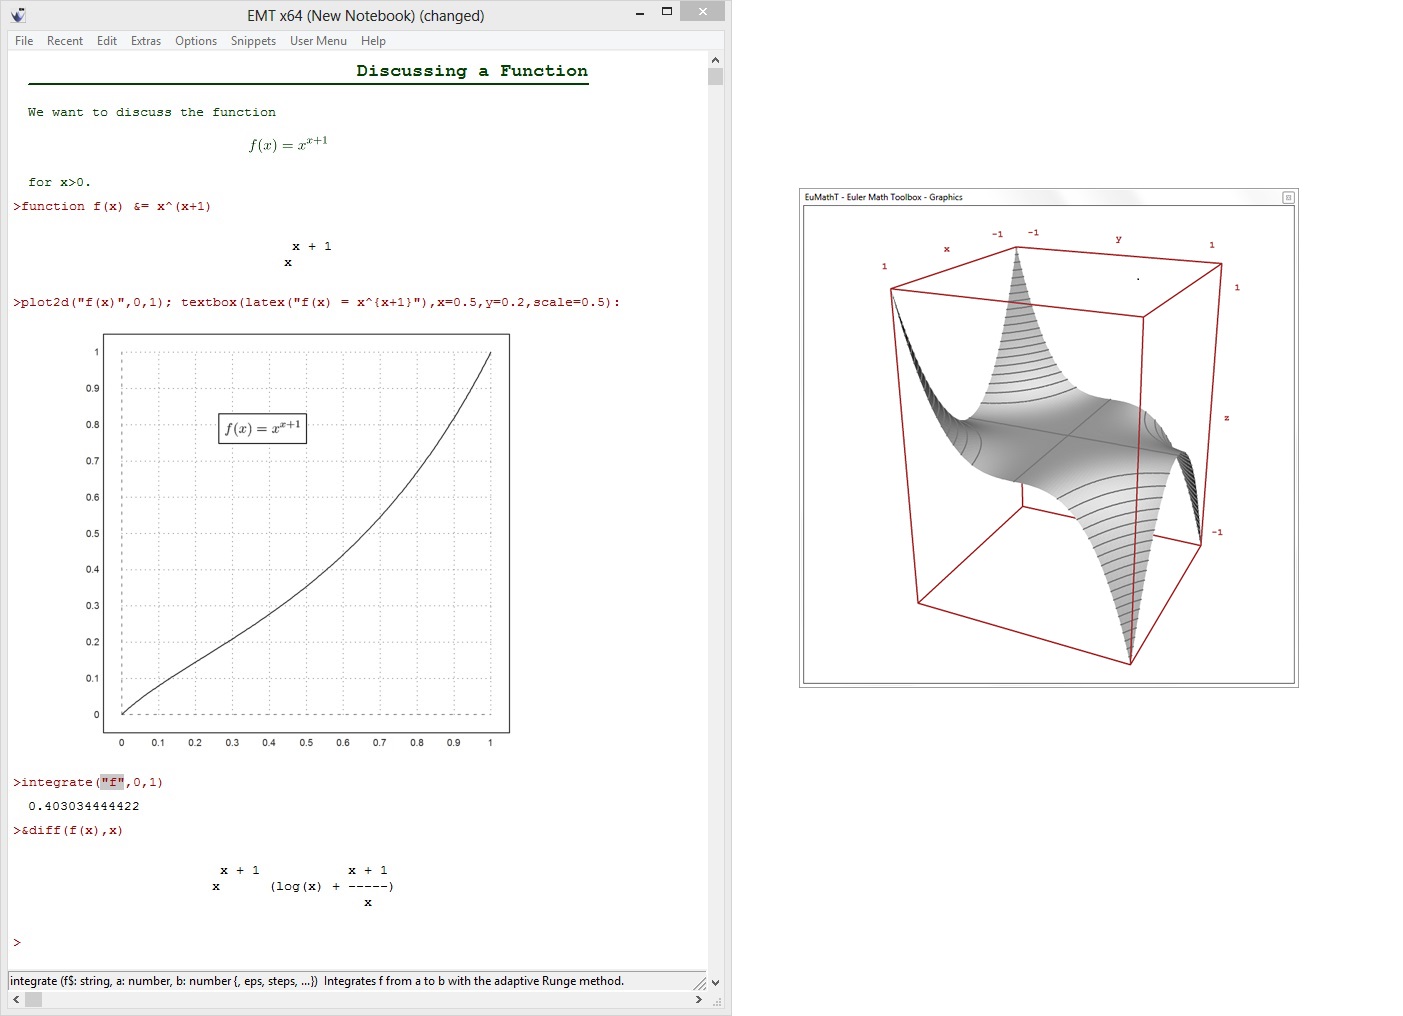Click the vertical scrollbar thumb
Image resolution: width=1403 pixels, height=1016 pixels.
tap(715, 77)
